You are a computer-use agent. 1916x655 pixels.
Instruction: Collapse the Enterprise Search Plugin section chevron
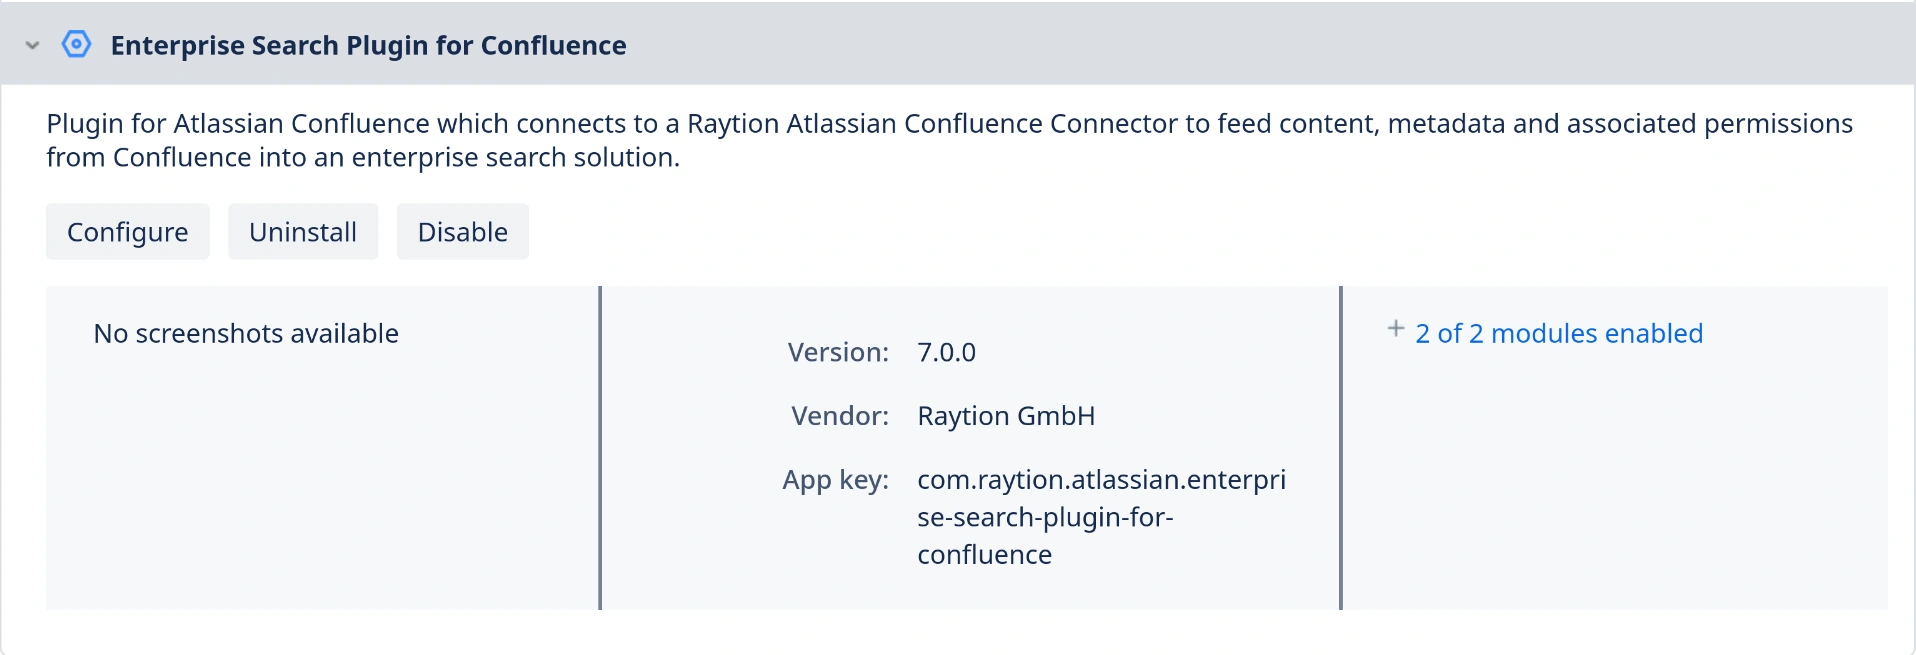coord(32,45)
